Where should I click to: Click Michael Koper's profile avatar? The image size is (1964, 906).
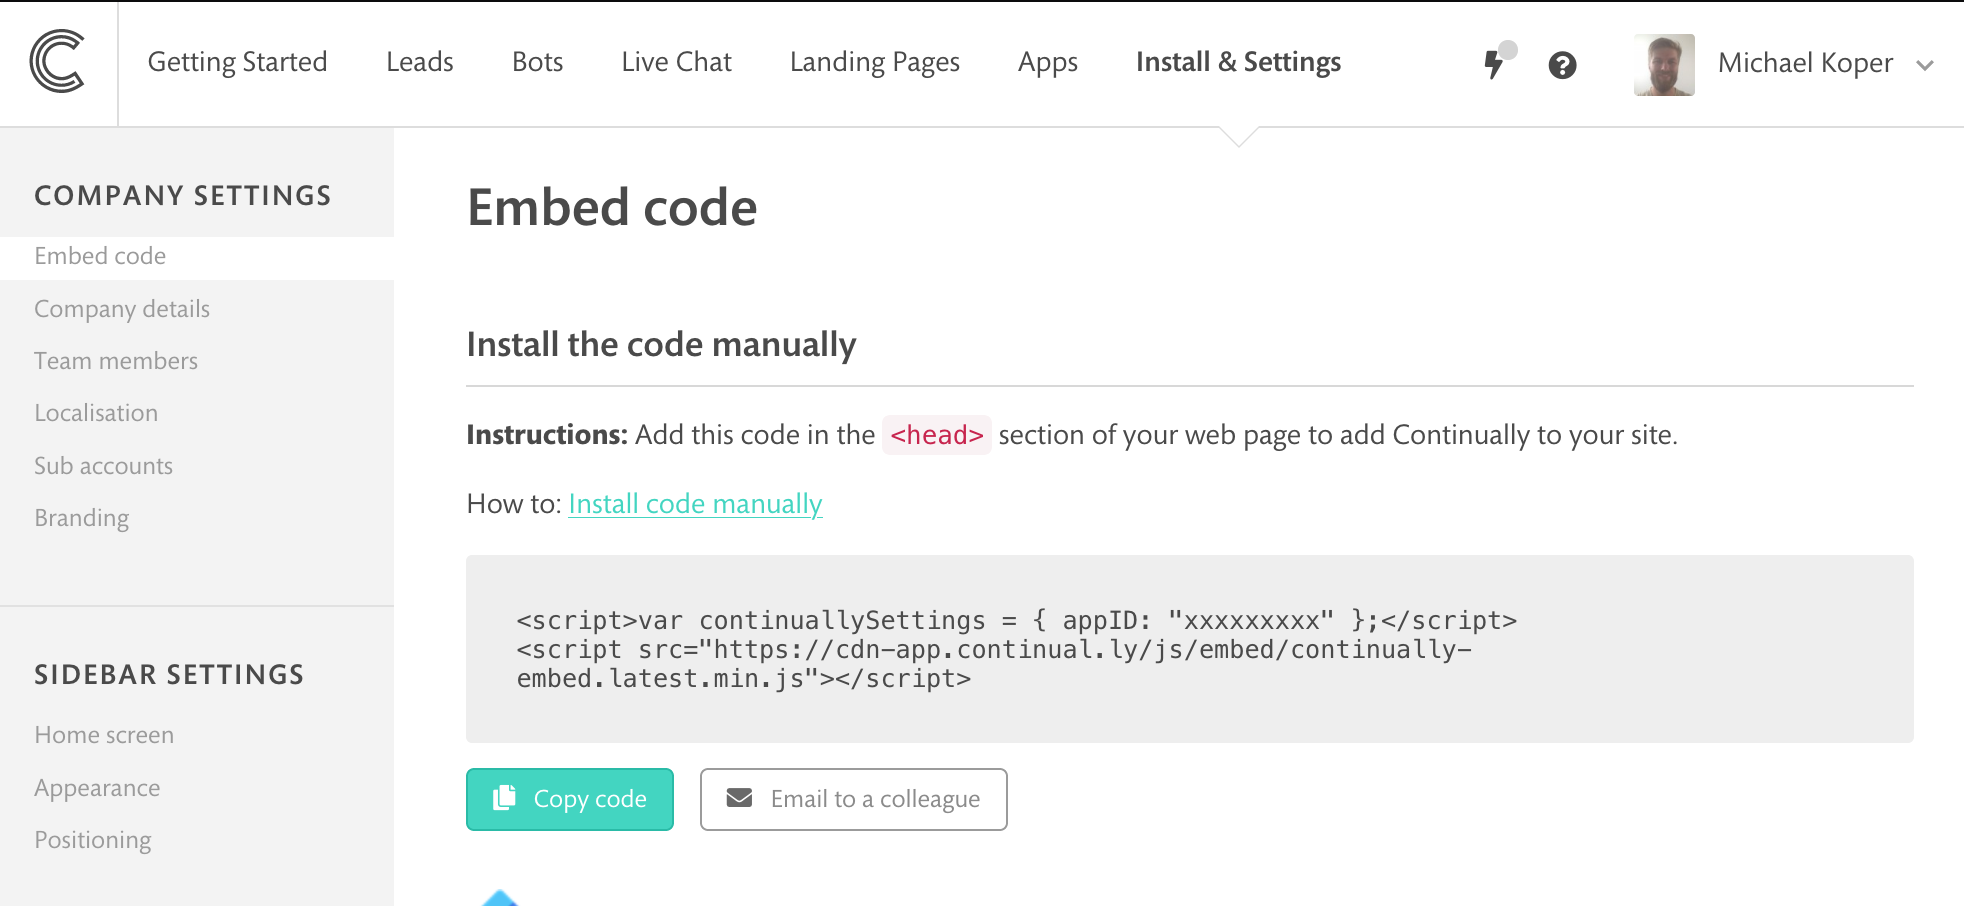[x=1664, y=64]
